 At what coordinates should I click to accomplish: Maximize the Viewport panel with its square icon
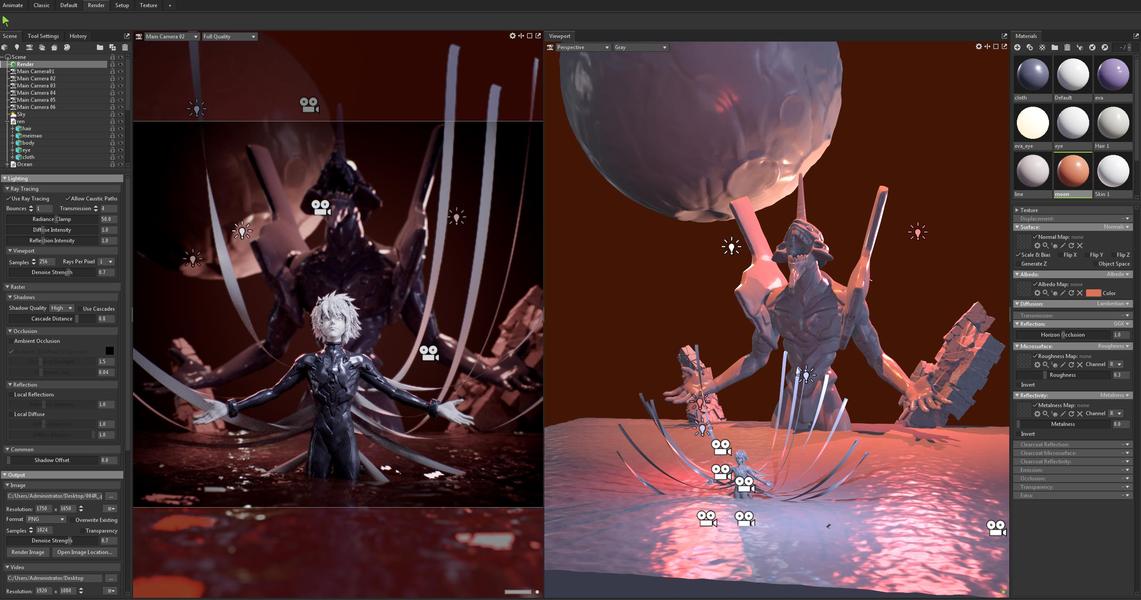point(996,47)
